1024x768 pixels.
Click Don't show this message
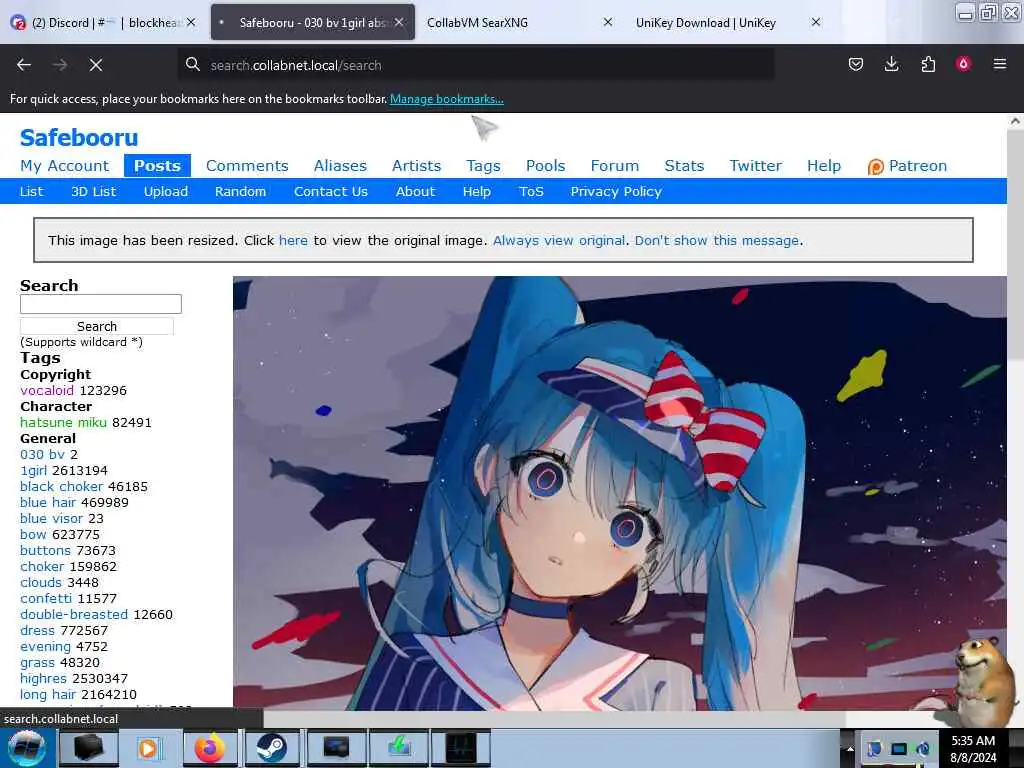click(716, 240)
